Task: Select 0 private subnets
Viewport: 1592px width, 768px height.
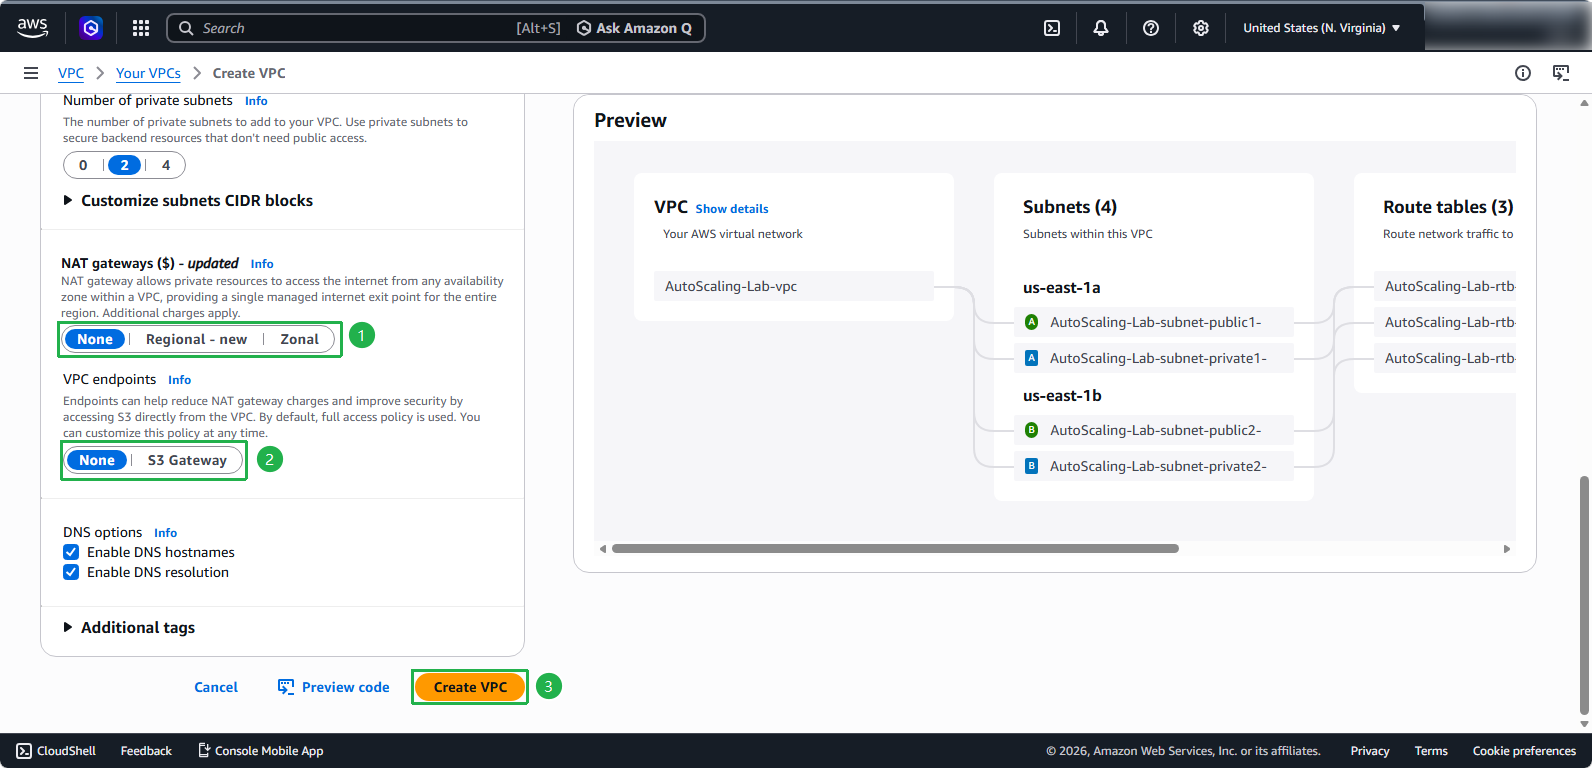Action: point(83,165)
